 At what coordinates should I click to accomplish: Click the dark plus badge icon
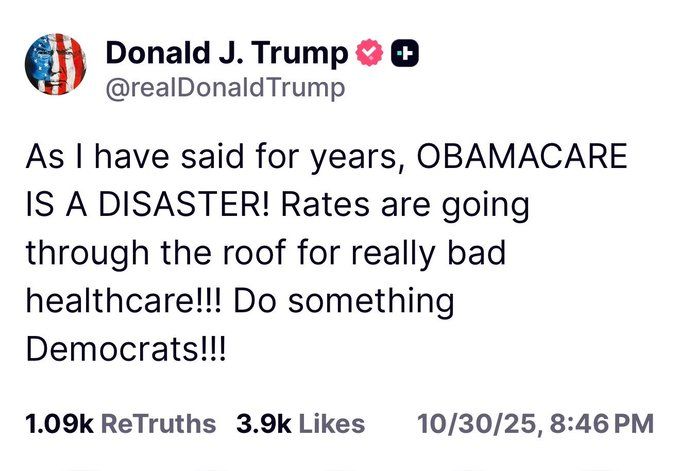[405, 53]
